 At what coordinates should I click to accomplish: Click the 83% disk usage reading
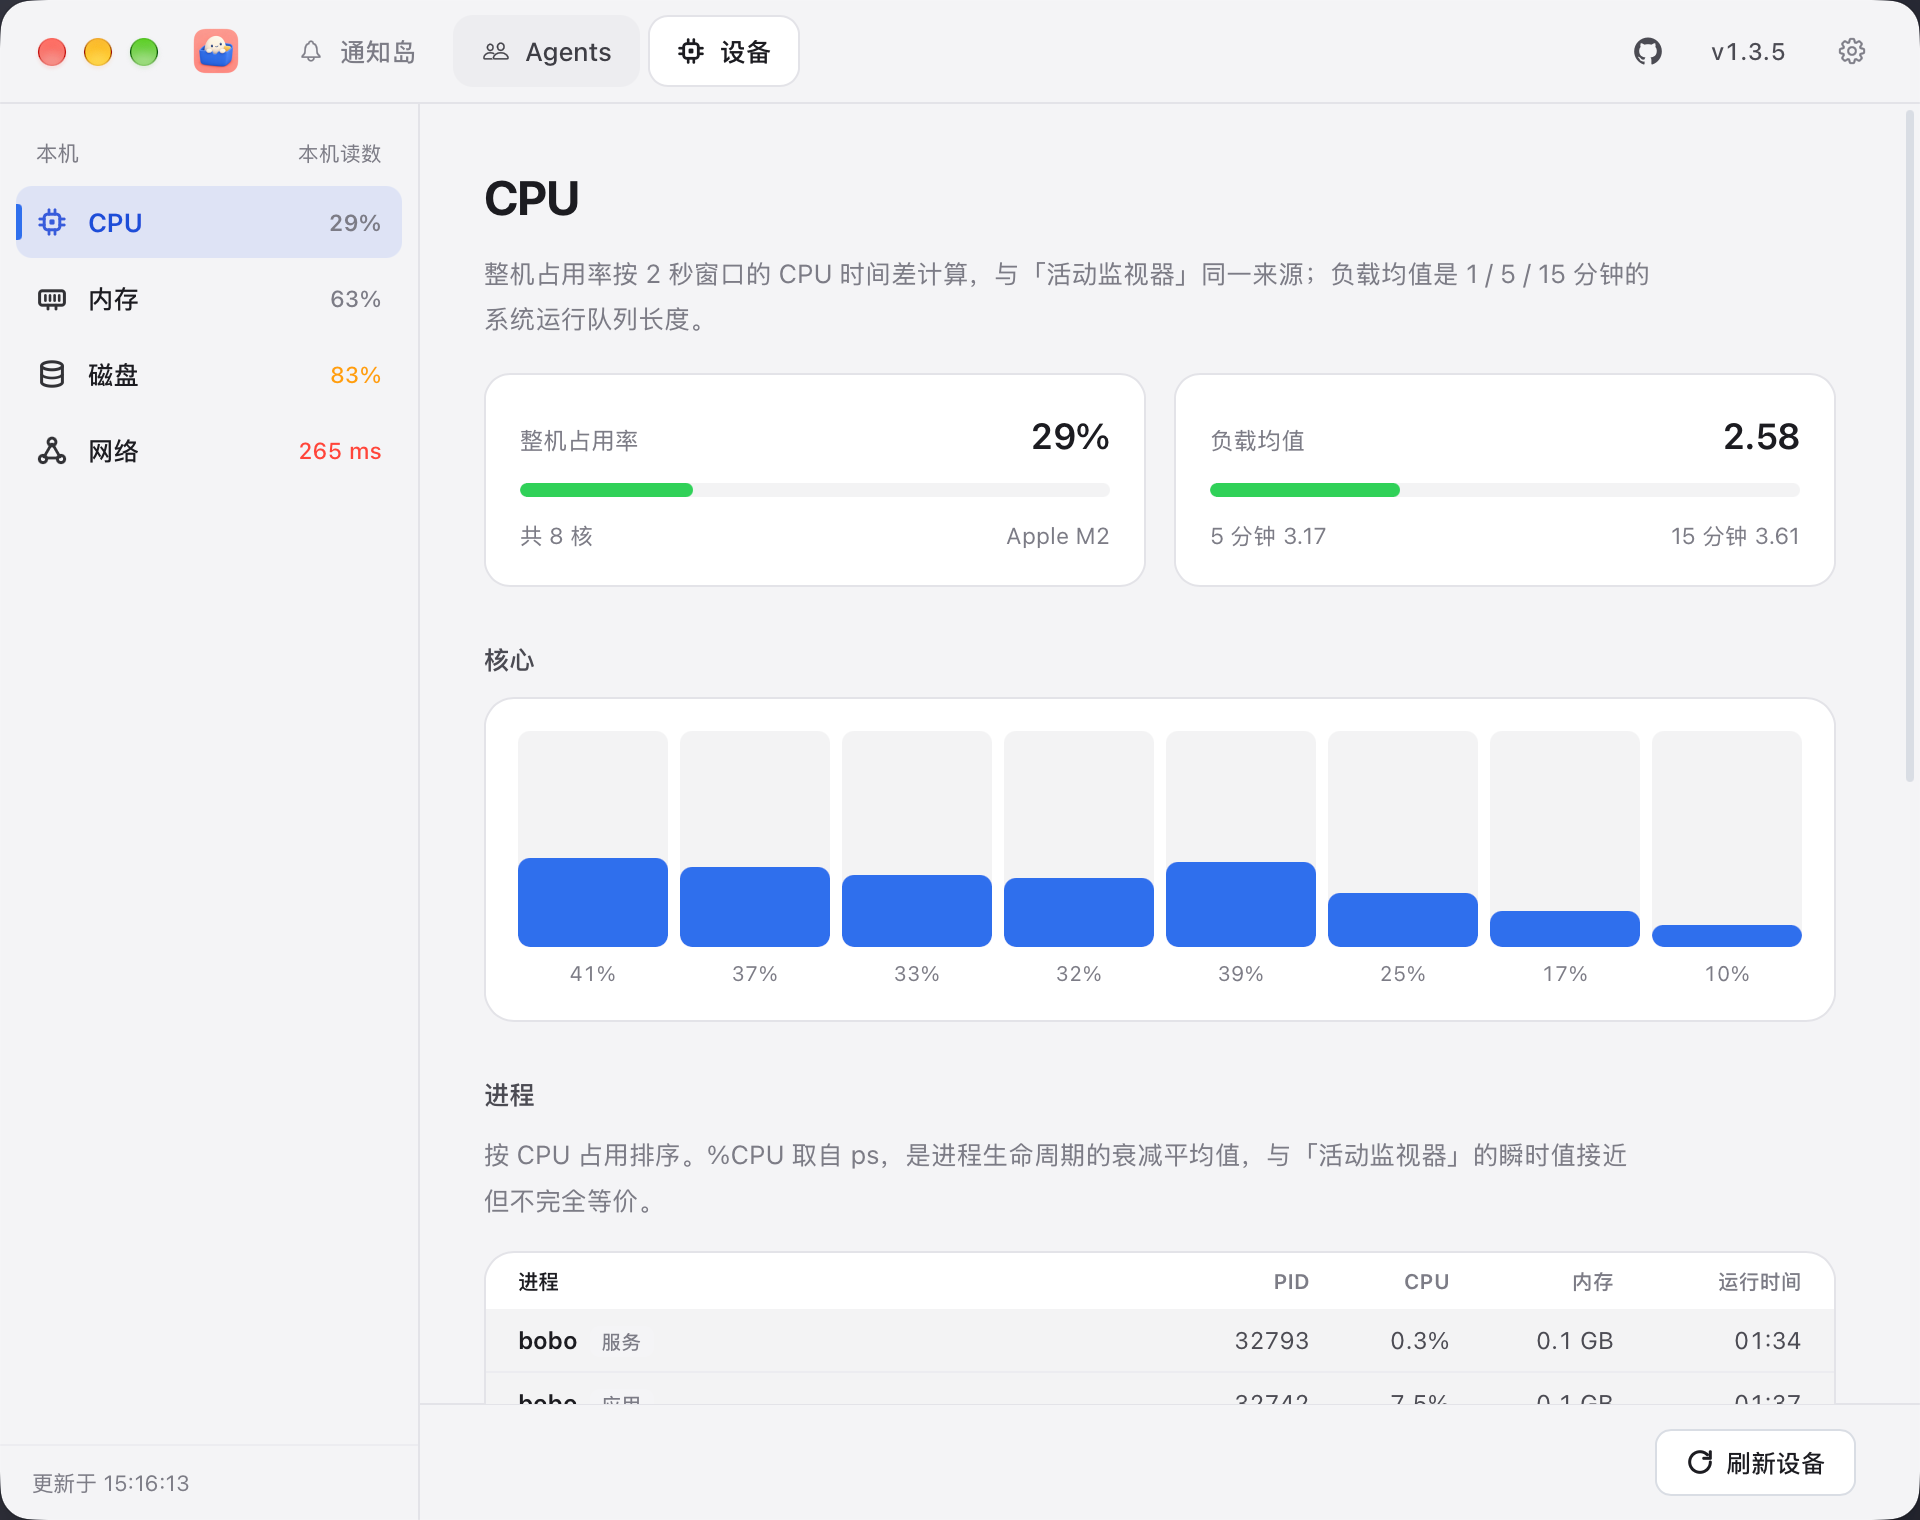(355, 375)
